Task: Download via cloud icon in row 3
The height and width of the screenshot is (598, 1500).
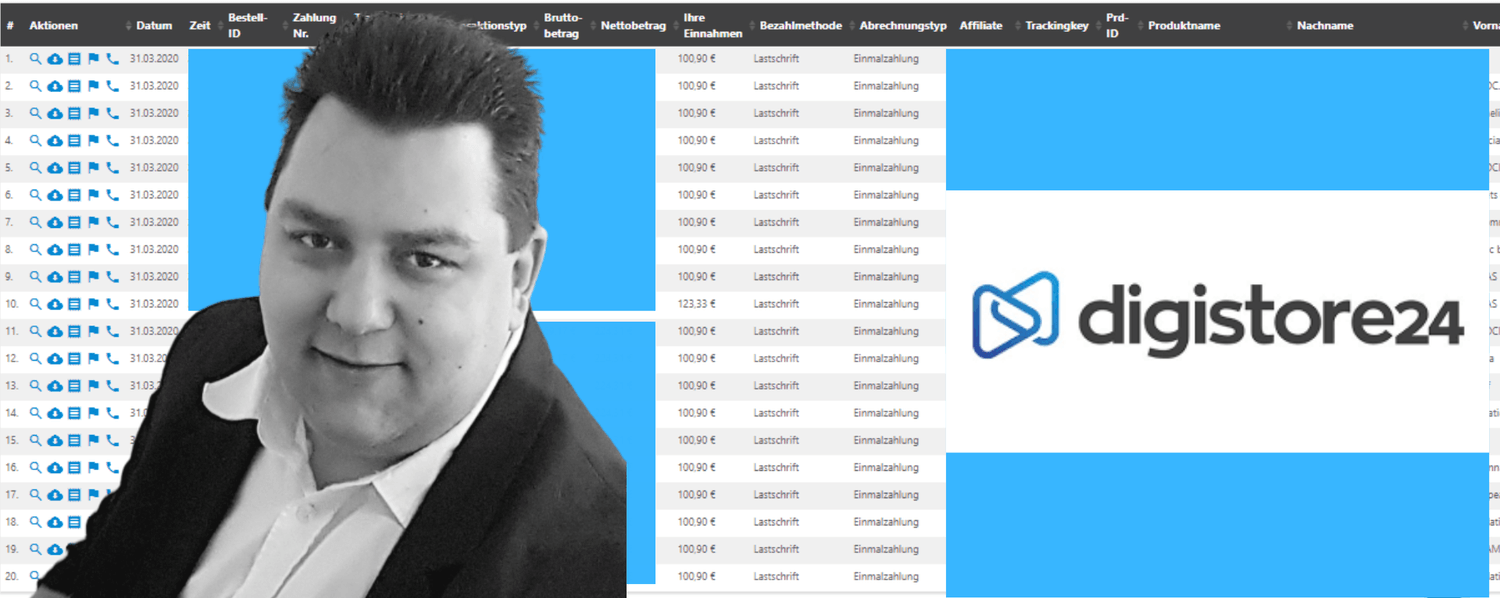Action: (x=55, y=114)
